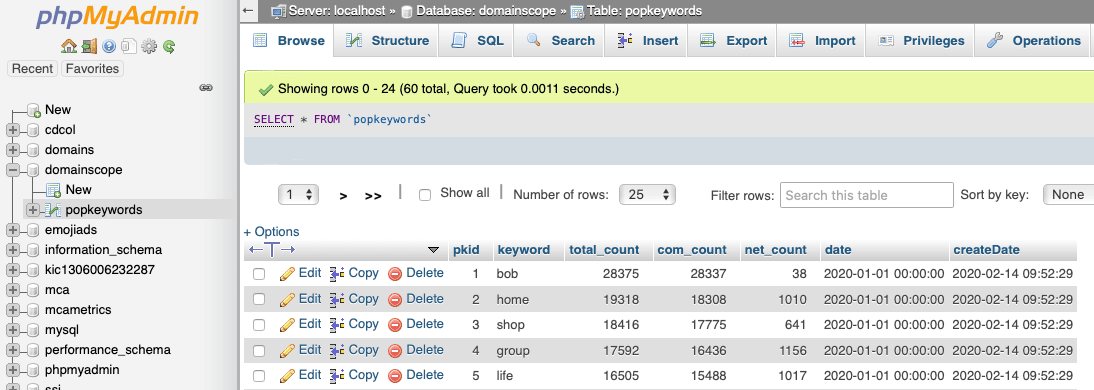1094x390 pixels.
Task: Open the MySQL documentation page icon
Action: [x=128, y=47]
